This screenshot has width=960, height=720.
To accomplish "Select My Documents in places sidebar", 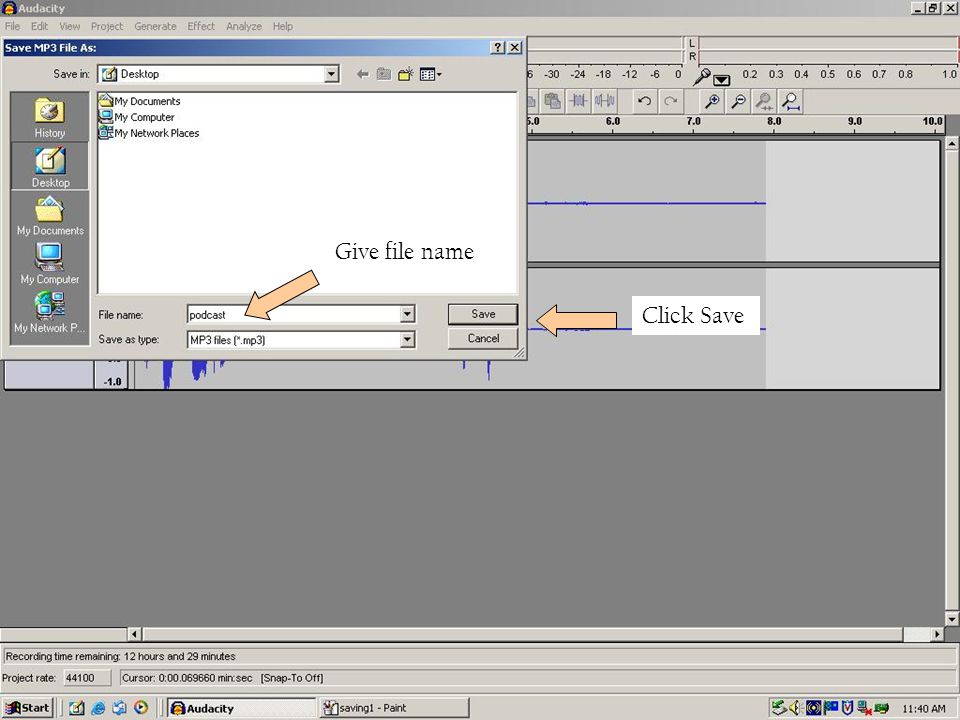I will click(x=50, y=216).
